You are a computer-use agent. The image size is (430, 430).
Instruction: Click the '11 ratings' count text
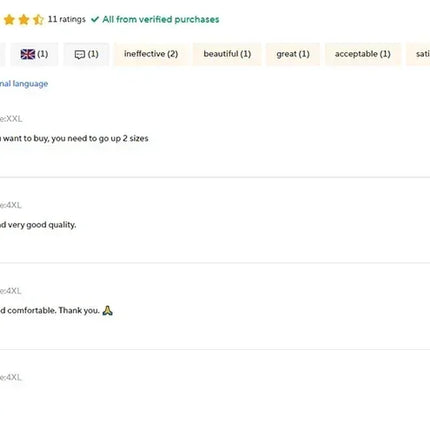click(66, 19)
